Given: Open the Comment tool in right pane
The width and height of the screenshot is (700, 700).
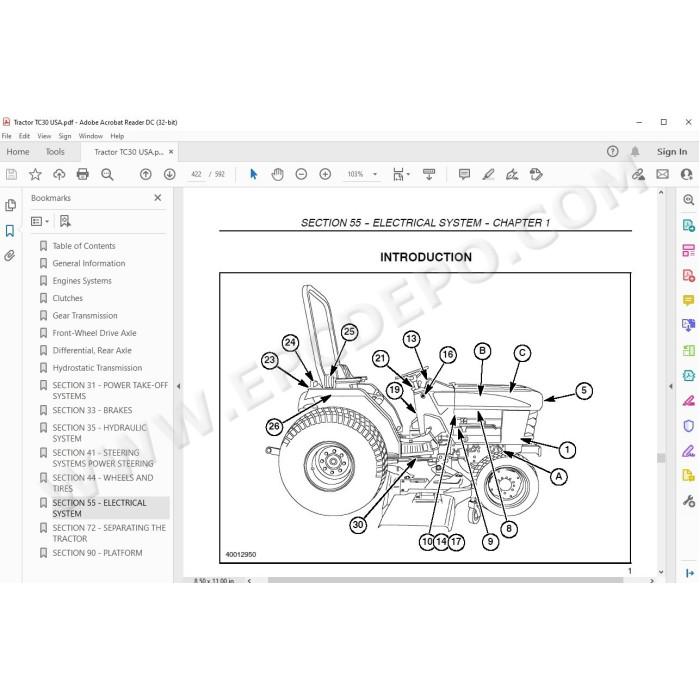Looking at the screenshot, I should [x=688, y=300].
